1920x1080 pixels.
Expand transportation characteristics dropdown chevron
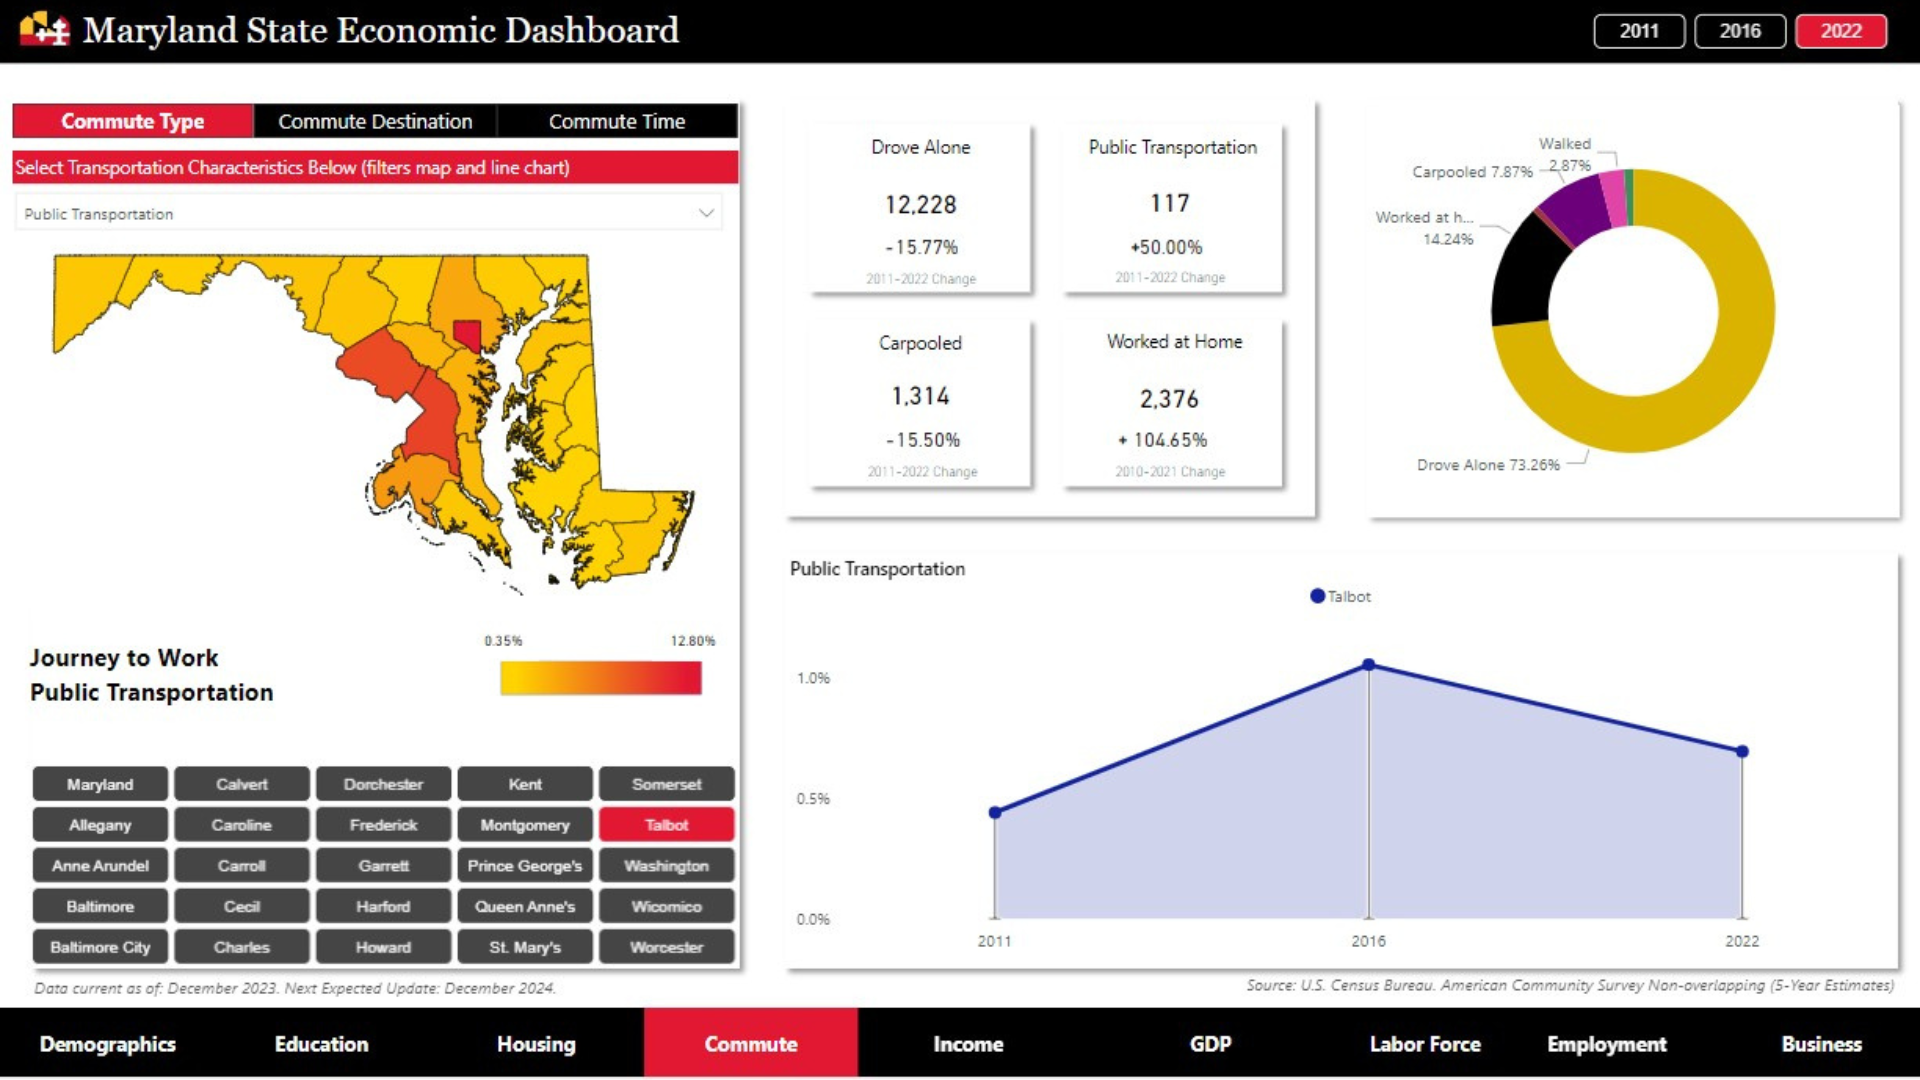tap(706, 213)
